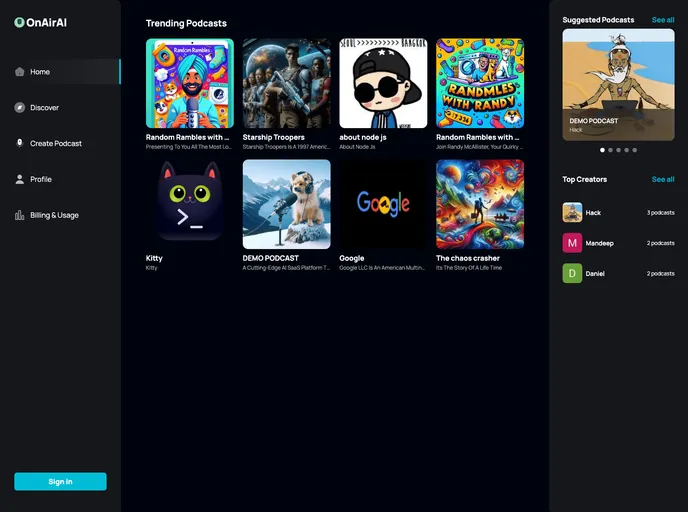Select the fourth carousel dot
This screenshot has height=512, width=688.
pyautogui.click(x=627, y=150)
